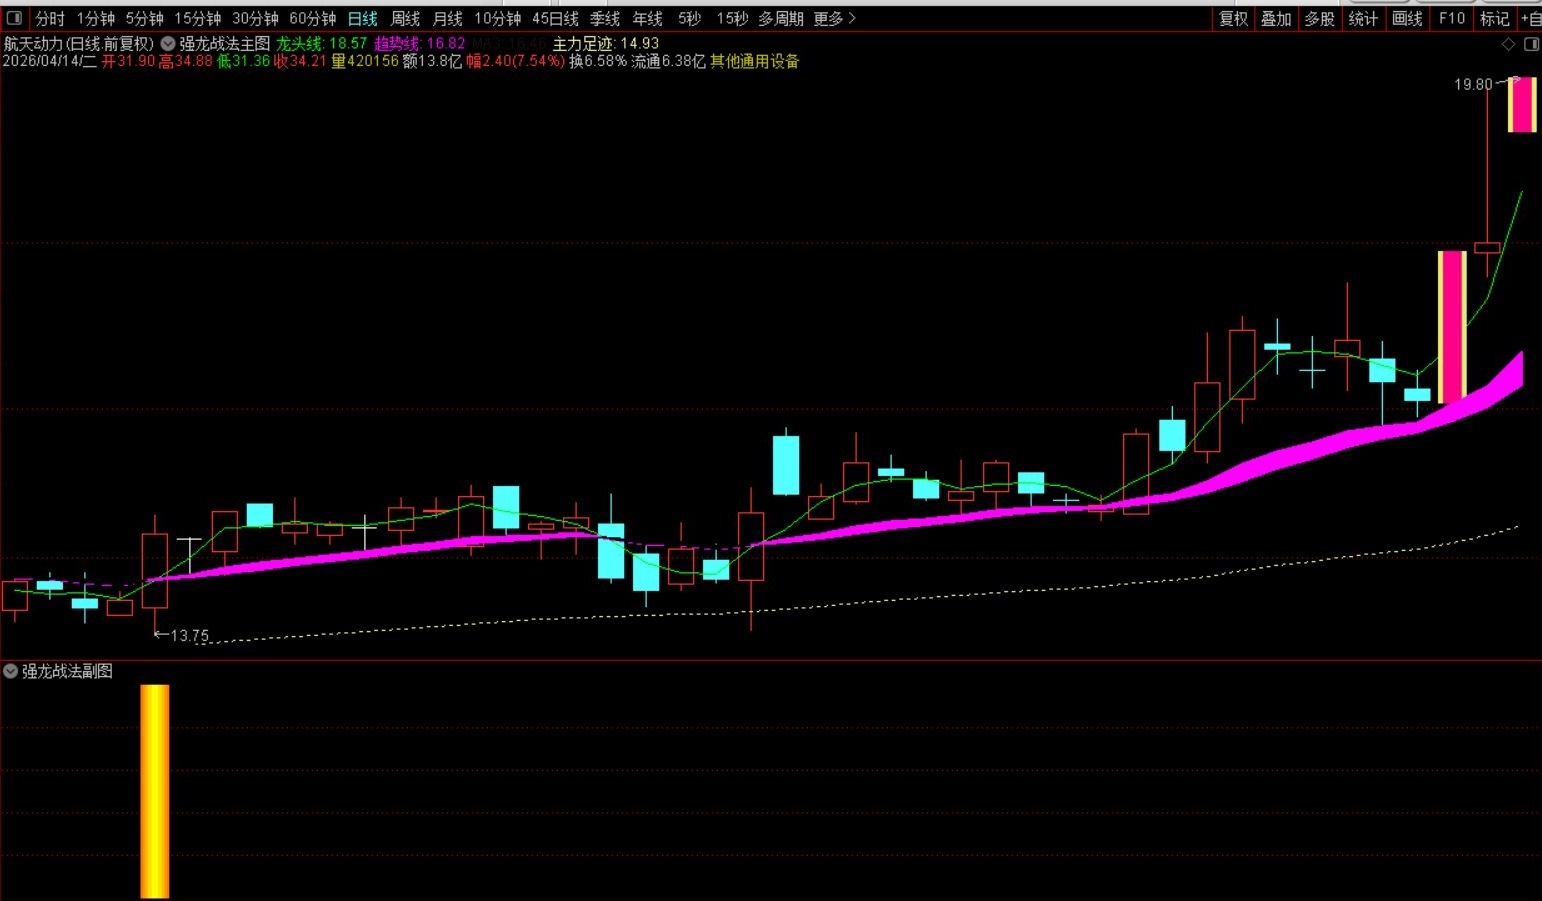
Task: Select the 60分钟 period
Action: coord(313,18)
